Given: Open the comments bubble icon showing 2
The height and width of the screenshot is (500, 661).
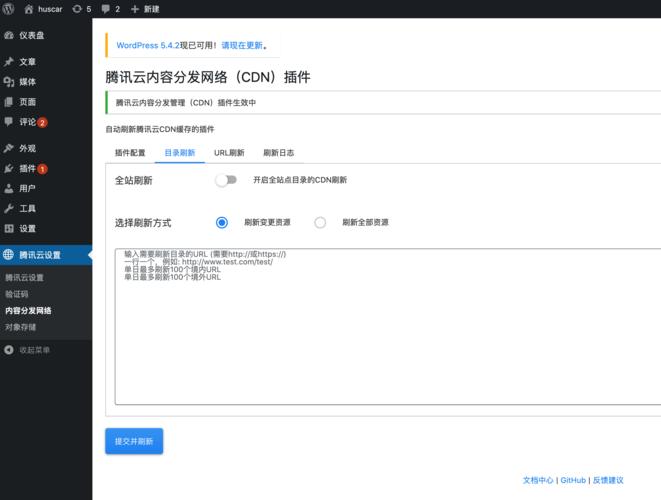Looking at the screenshot, I should (x=105, y=9).
